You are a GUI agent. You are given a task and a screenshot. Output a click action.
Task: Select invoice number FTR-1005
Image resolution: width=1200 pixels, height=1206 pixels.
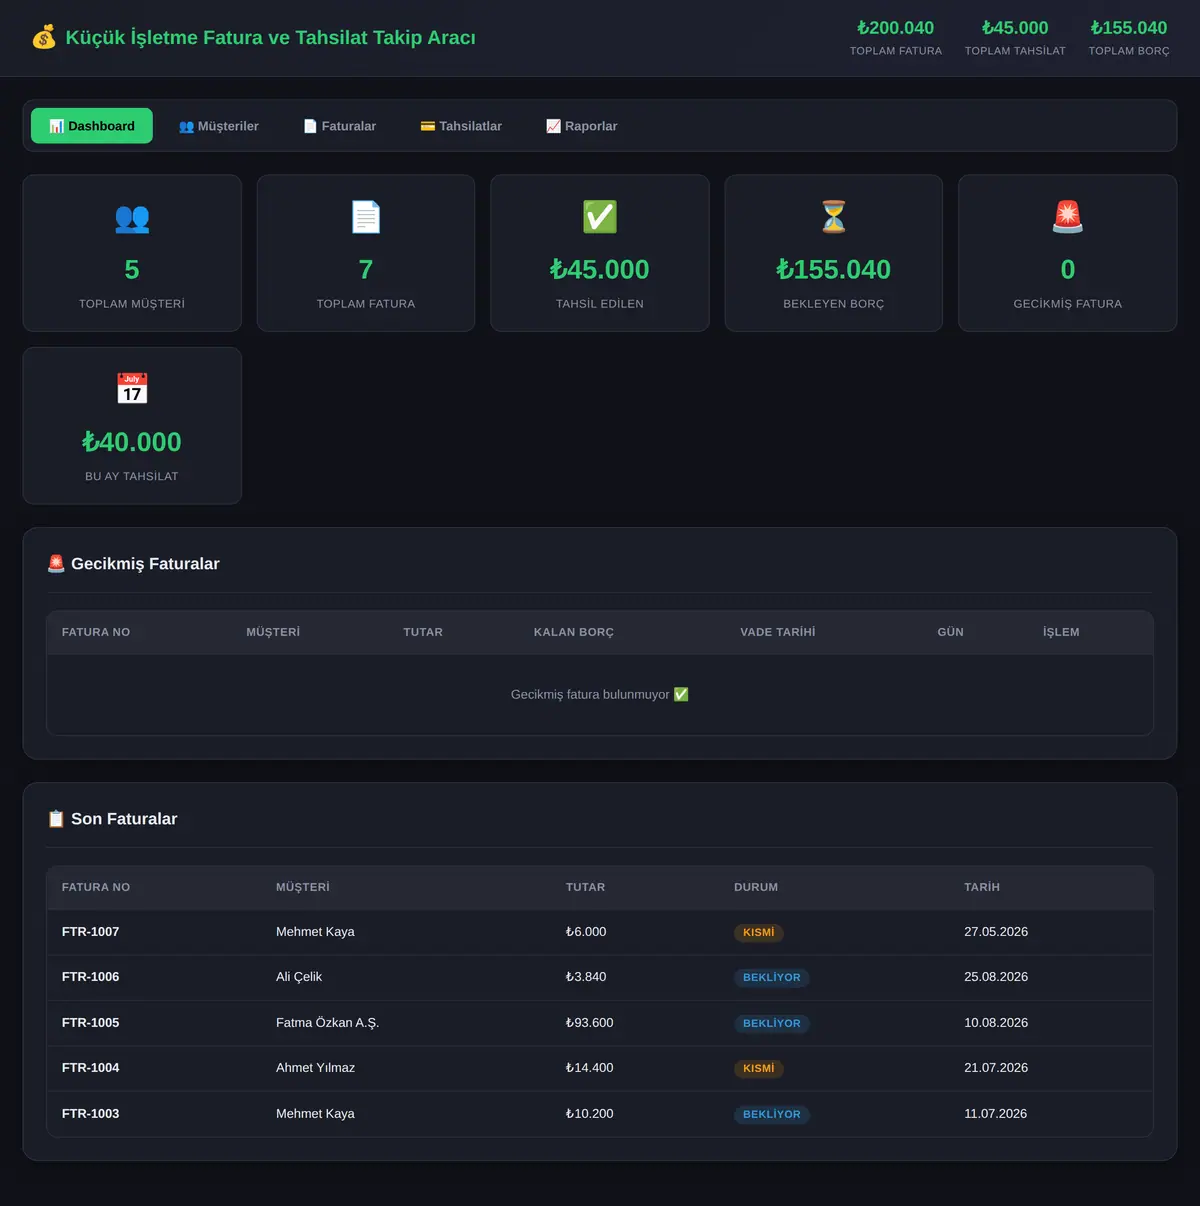[90, 1023]
